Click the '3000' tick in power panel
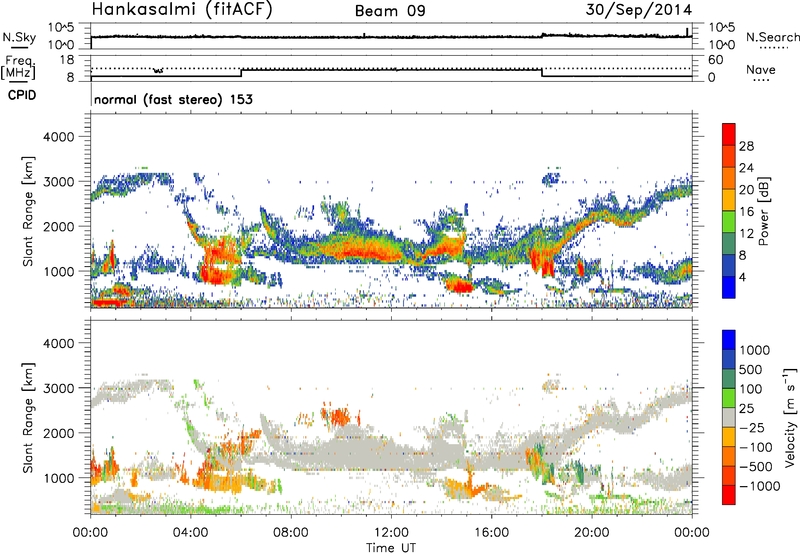Screen dimensions: 800x554 coord(58,182)
